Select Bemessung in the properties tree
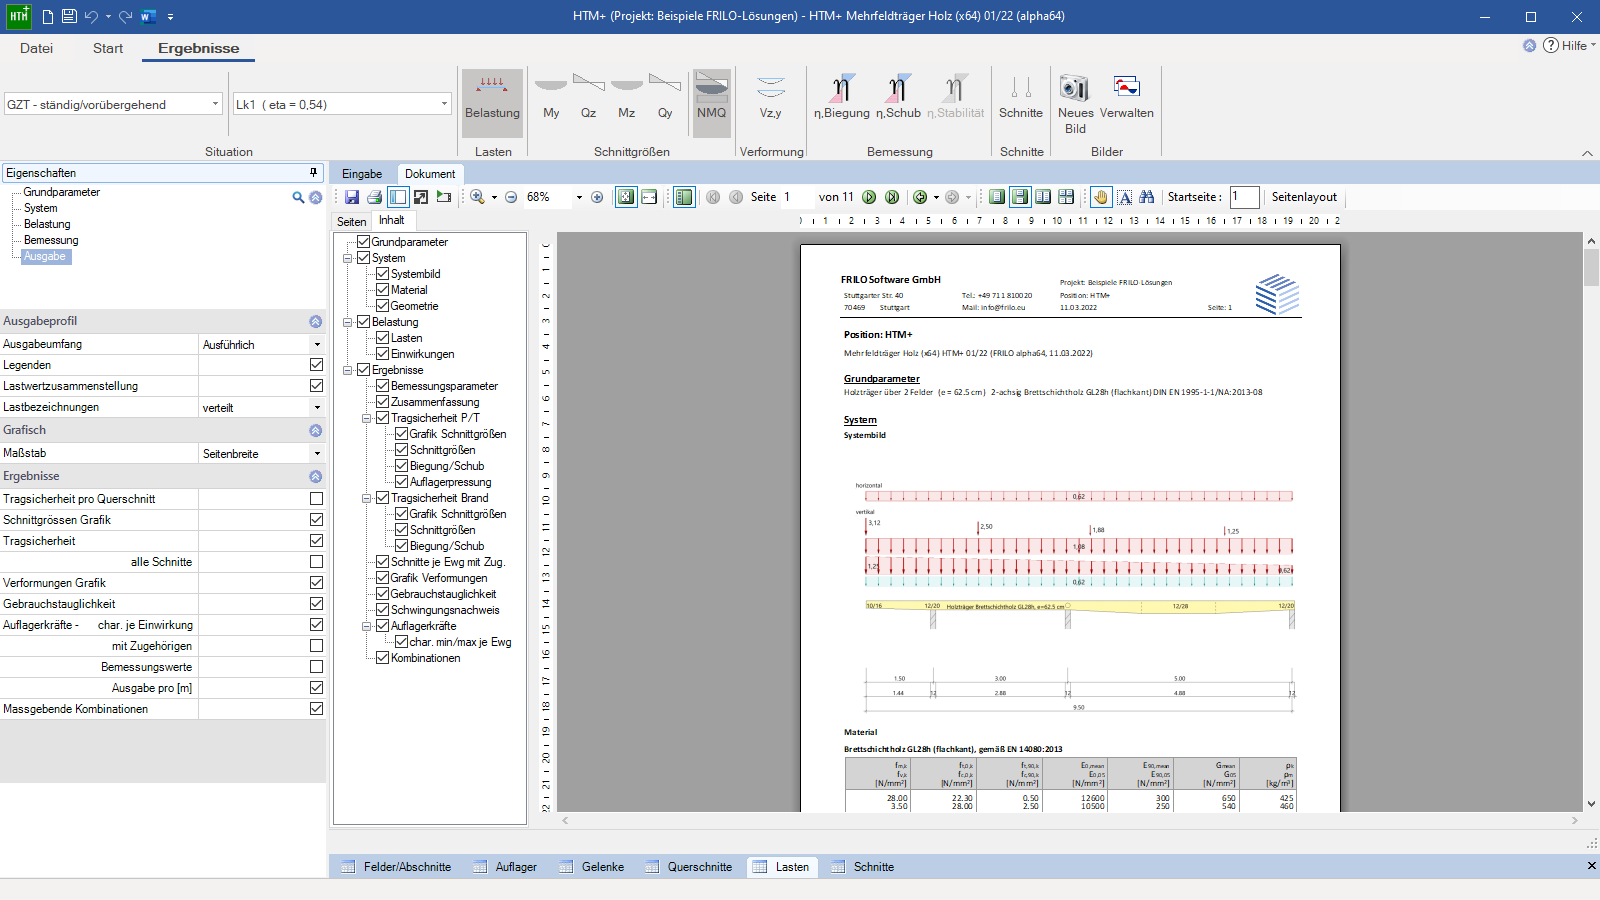Image resolution: width=1600 pixels, height=900 pixels. pos(50,240)
